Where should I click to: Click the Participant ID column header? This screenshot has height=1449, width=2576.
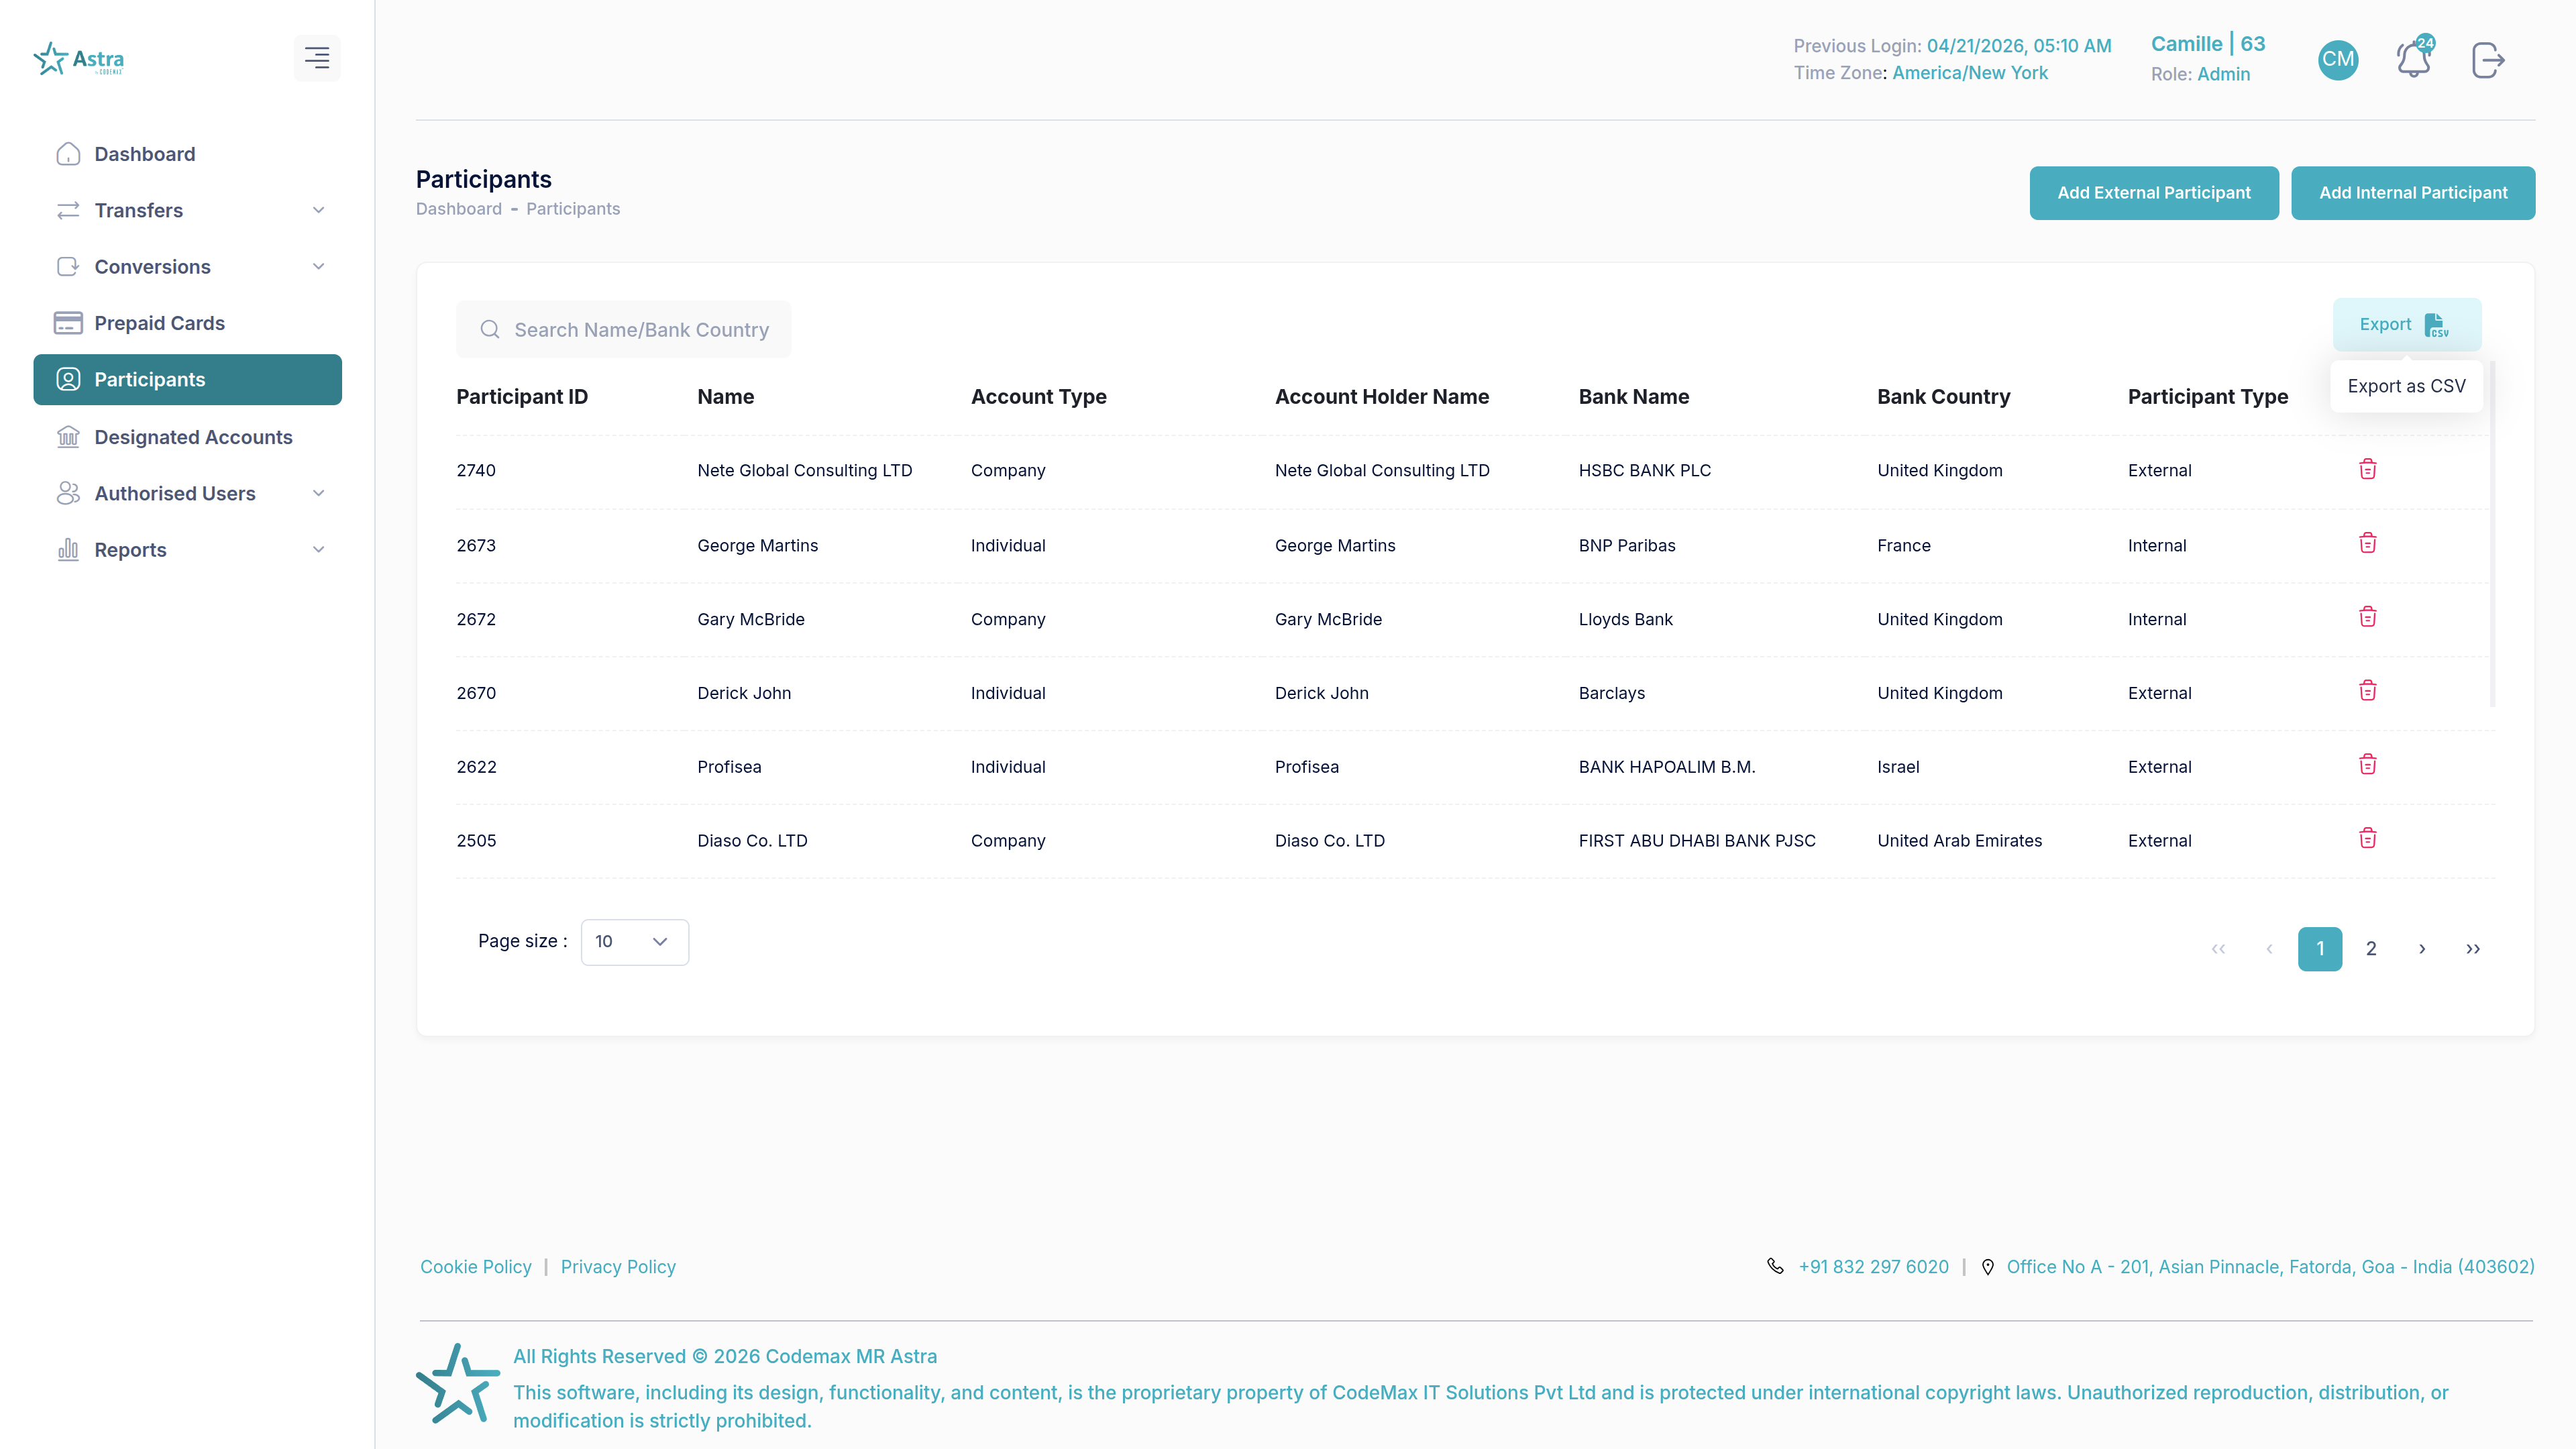522,397
